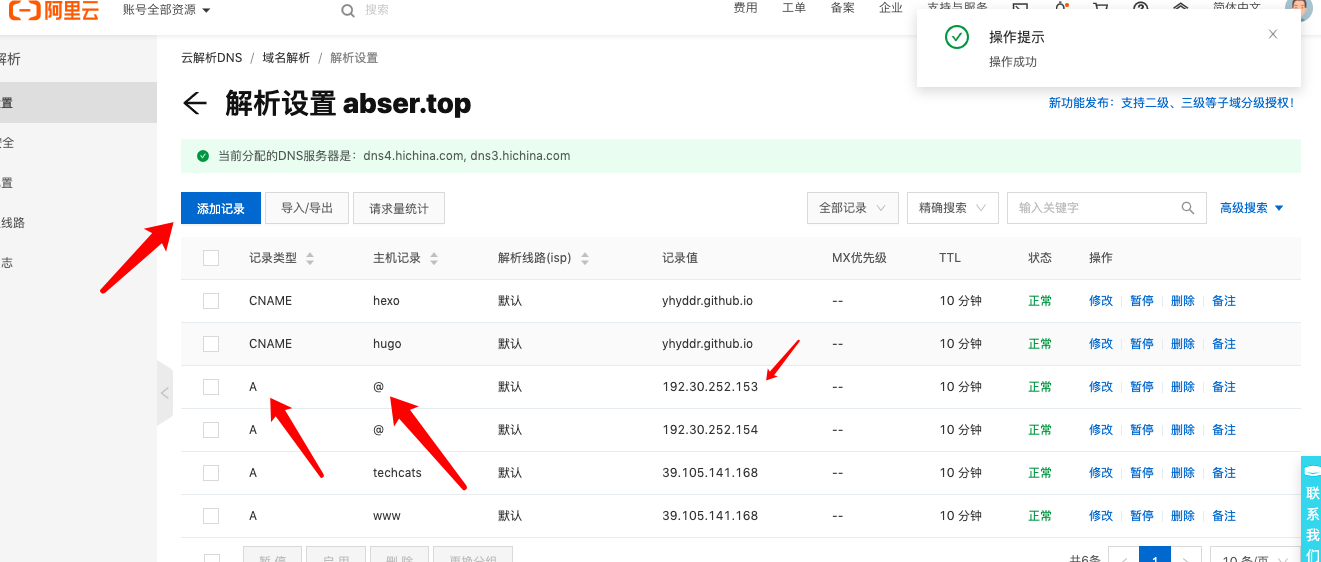This screenshot has width=1321, height=562.
Task: Click 修改 for the www record
Action: (1101, 516)
